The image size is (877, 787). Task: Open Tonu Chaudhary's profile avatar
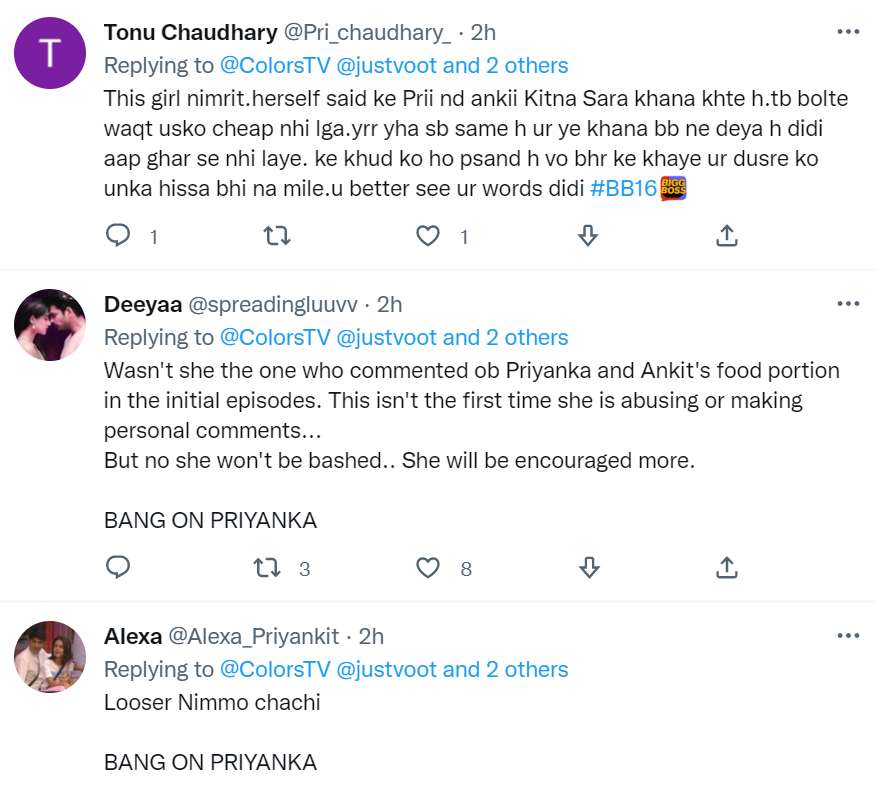[50, 53]
